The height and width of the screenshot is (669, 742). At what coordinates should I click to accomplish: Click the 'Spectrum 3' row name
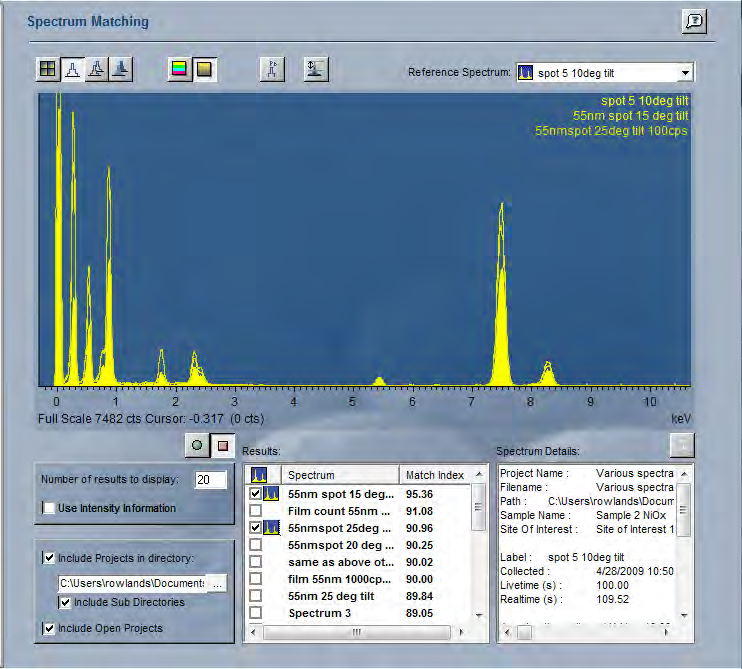pyautogui.click(x=319, y=613)
